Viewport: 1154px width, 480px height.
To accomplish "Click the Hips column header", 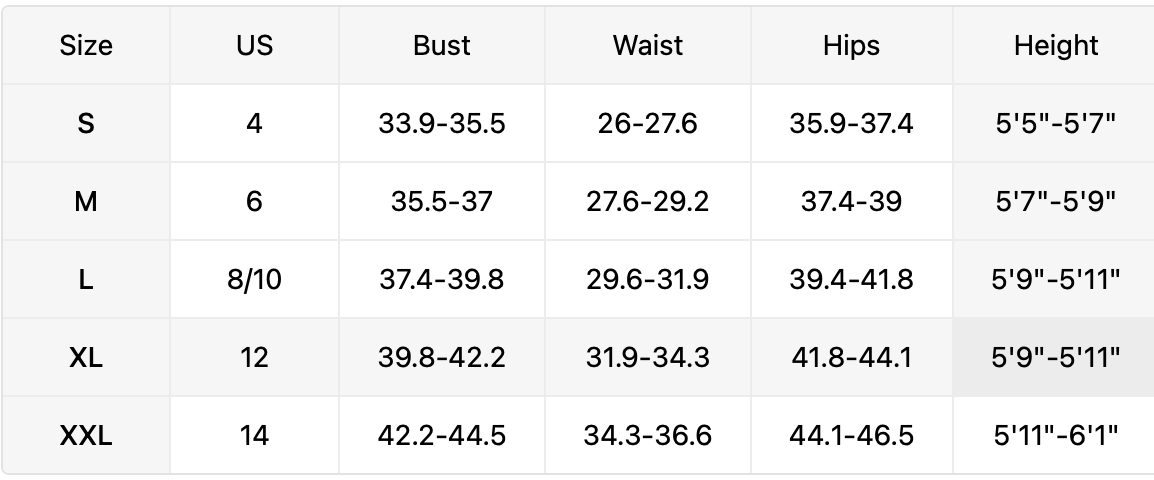I will coord(851,45).
